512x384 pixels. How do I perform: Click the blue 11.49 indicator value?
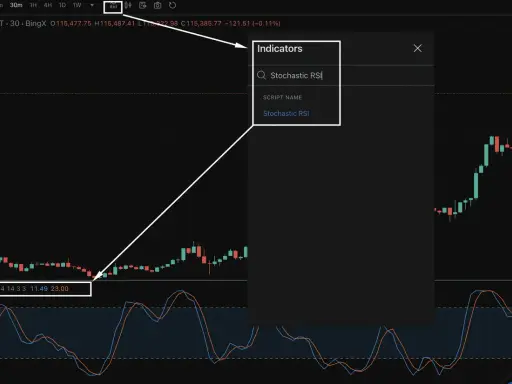(x=39, y=289)
